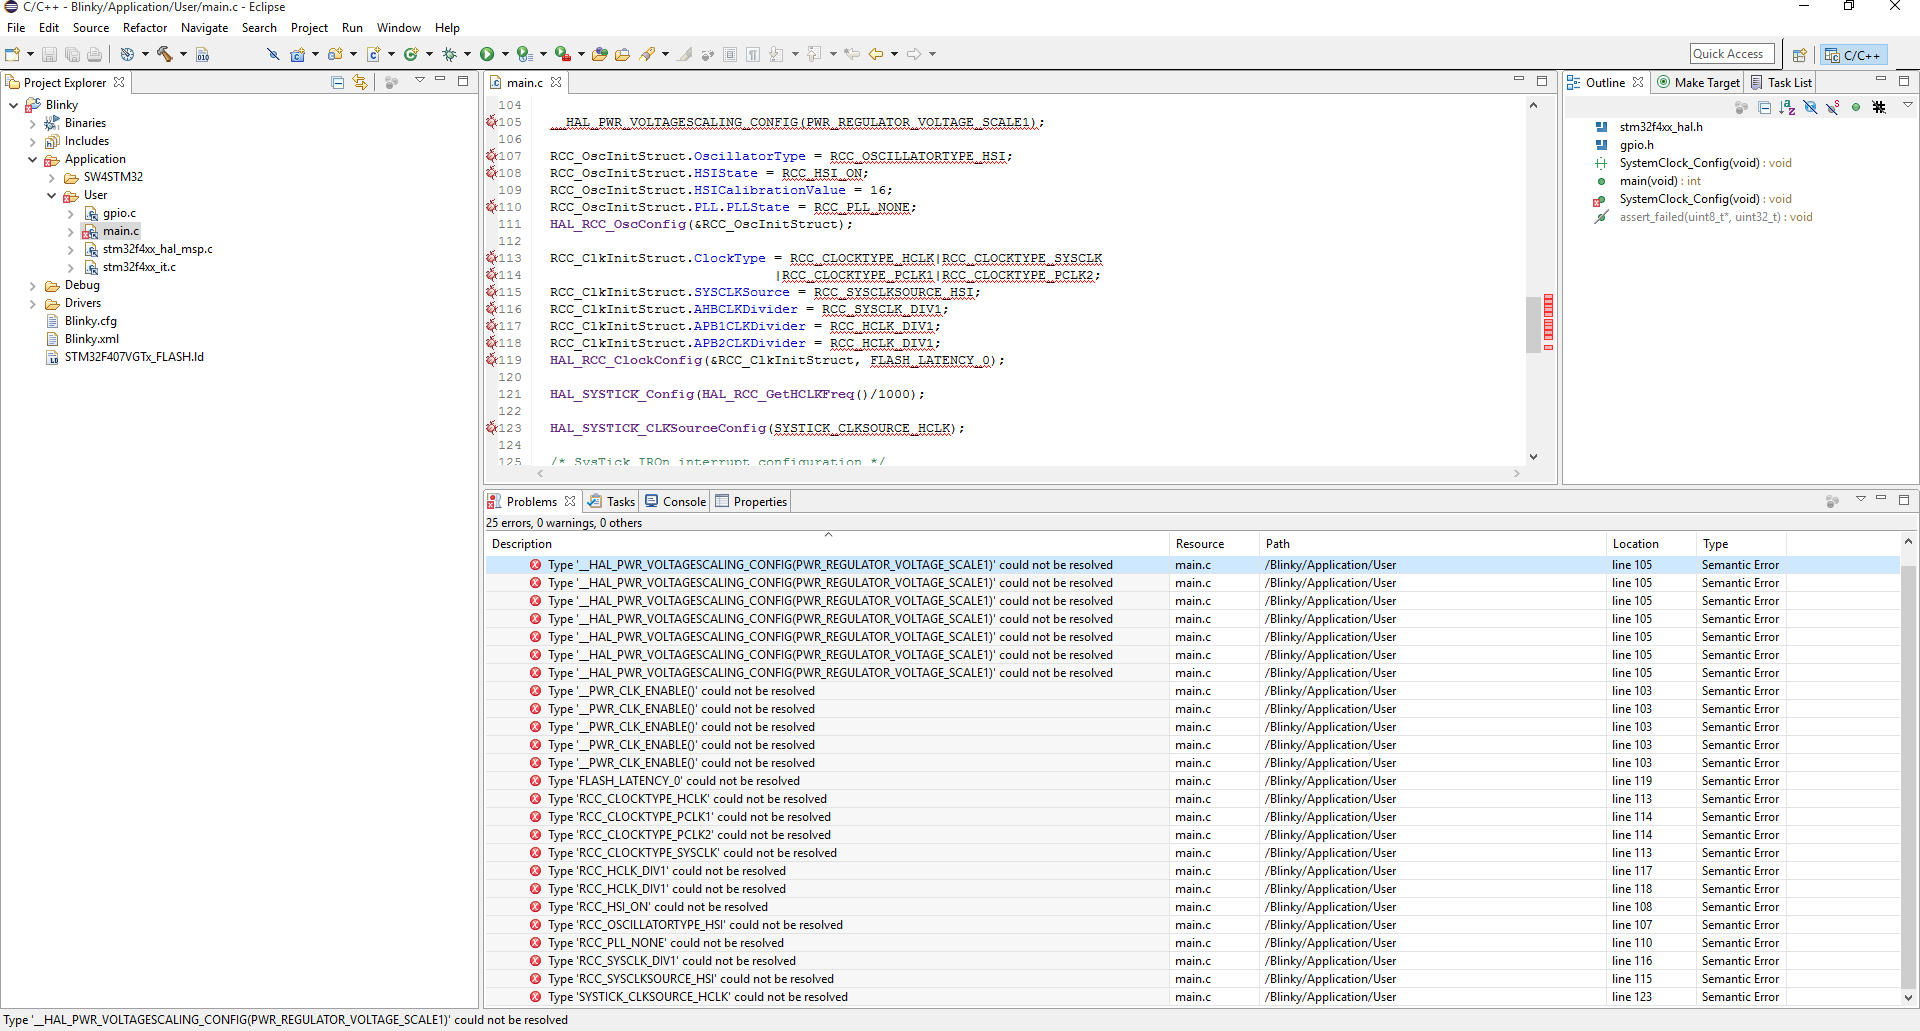Click the Build (hammer) toolbar icon
The width and height of the screenshot is (1920, 1031).
point(165,54)
